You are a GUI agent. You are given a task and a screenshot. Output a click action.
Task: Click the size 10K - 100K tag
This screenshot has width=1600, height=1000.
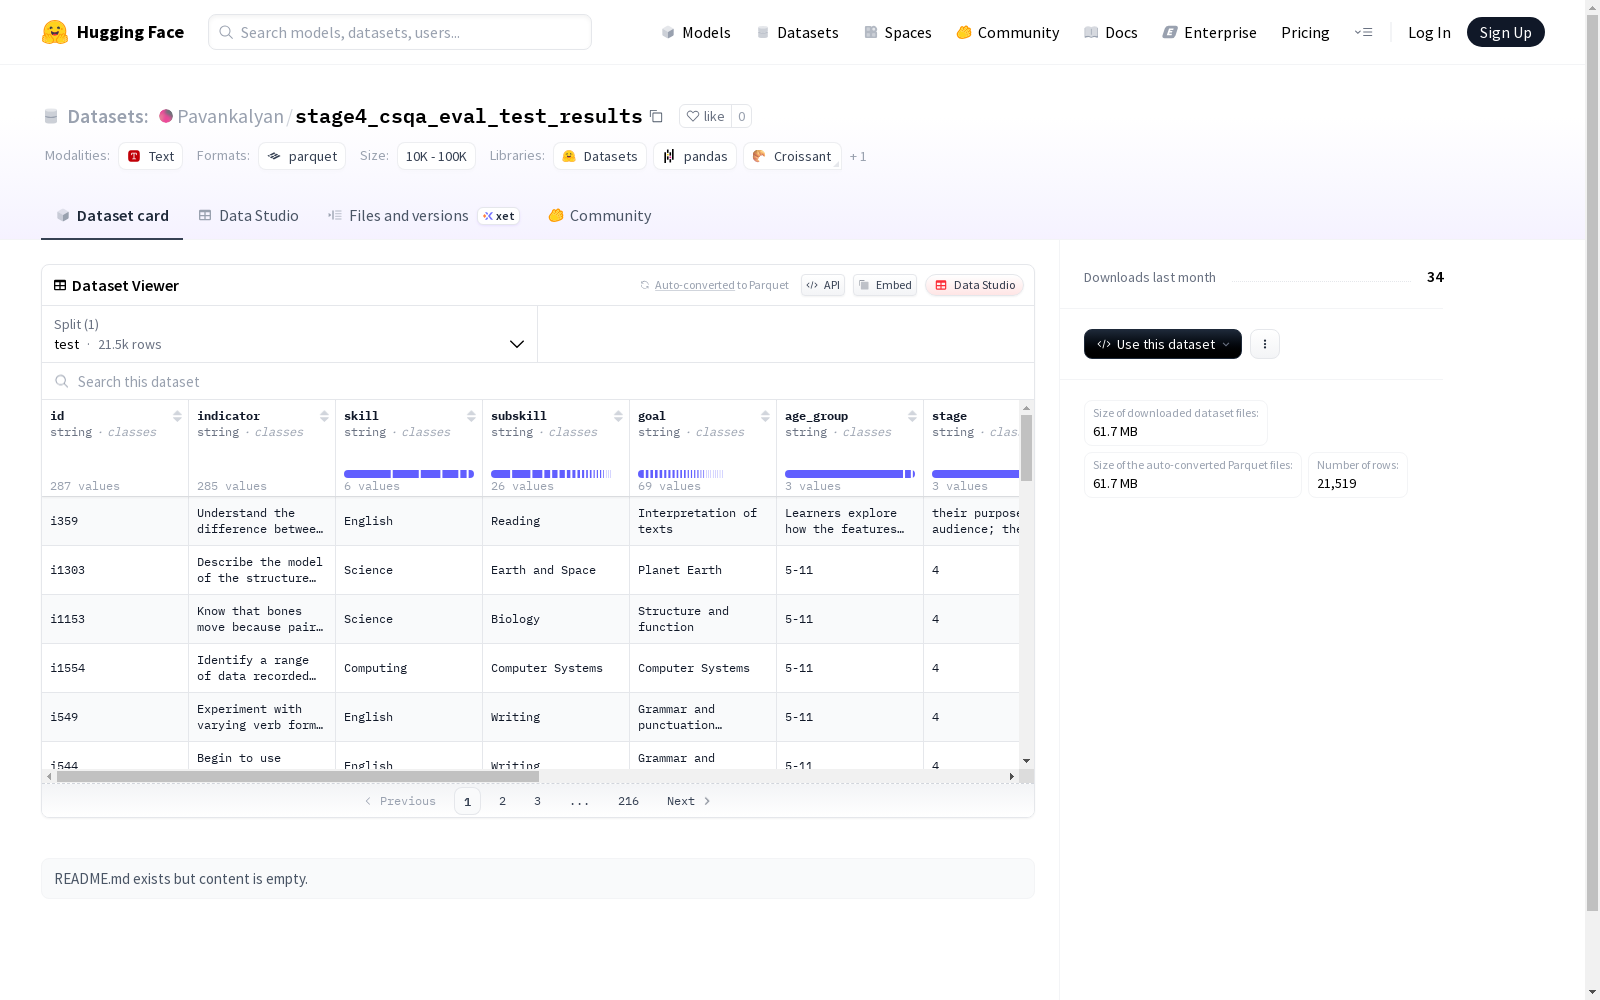tap(436, 156)
